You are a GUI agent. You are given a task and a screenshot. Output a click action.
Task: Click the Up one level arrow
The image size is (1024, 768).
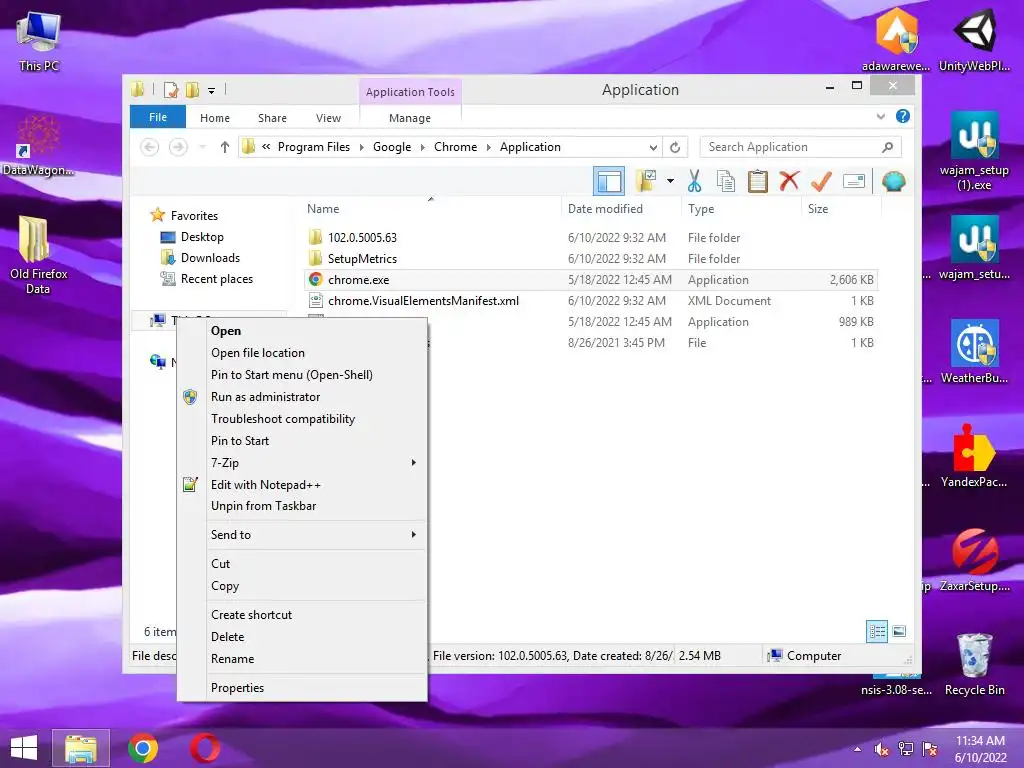(225, 147)
